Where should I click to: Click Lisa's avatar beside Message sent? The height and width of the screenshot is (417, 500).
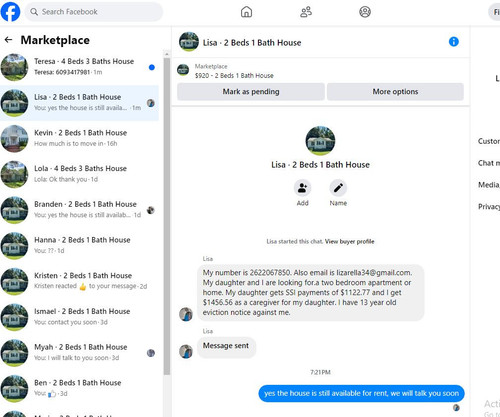pyautogui.click(x=186, y=351)
